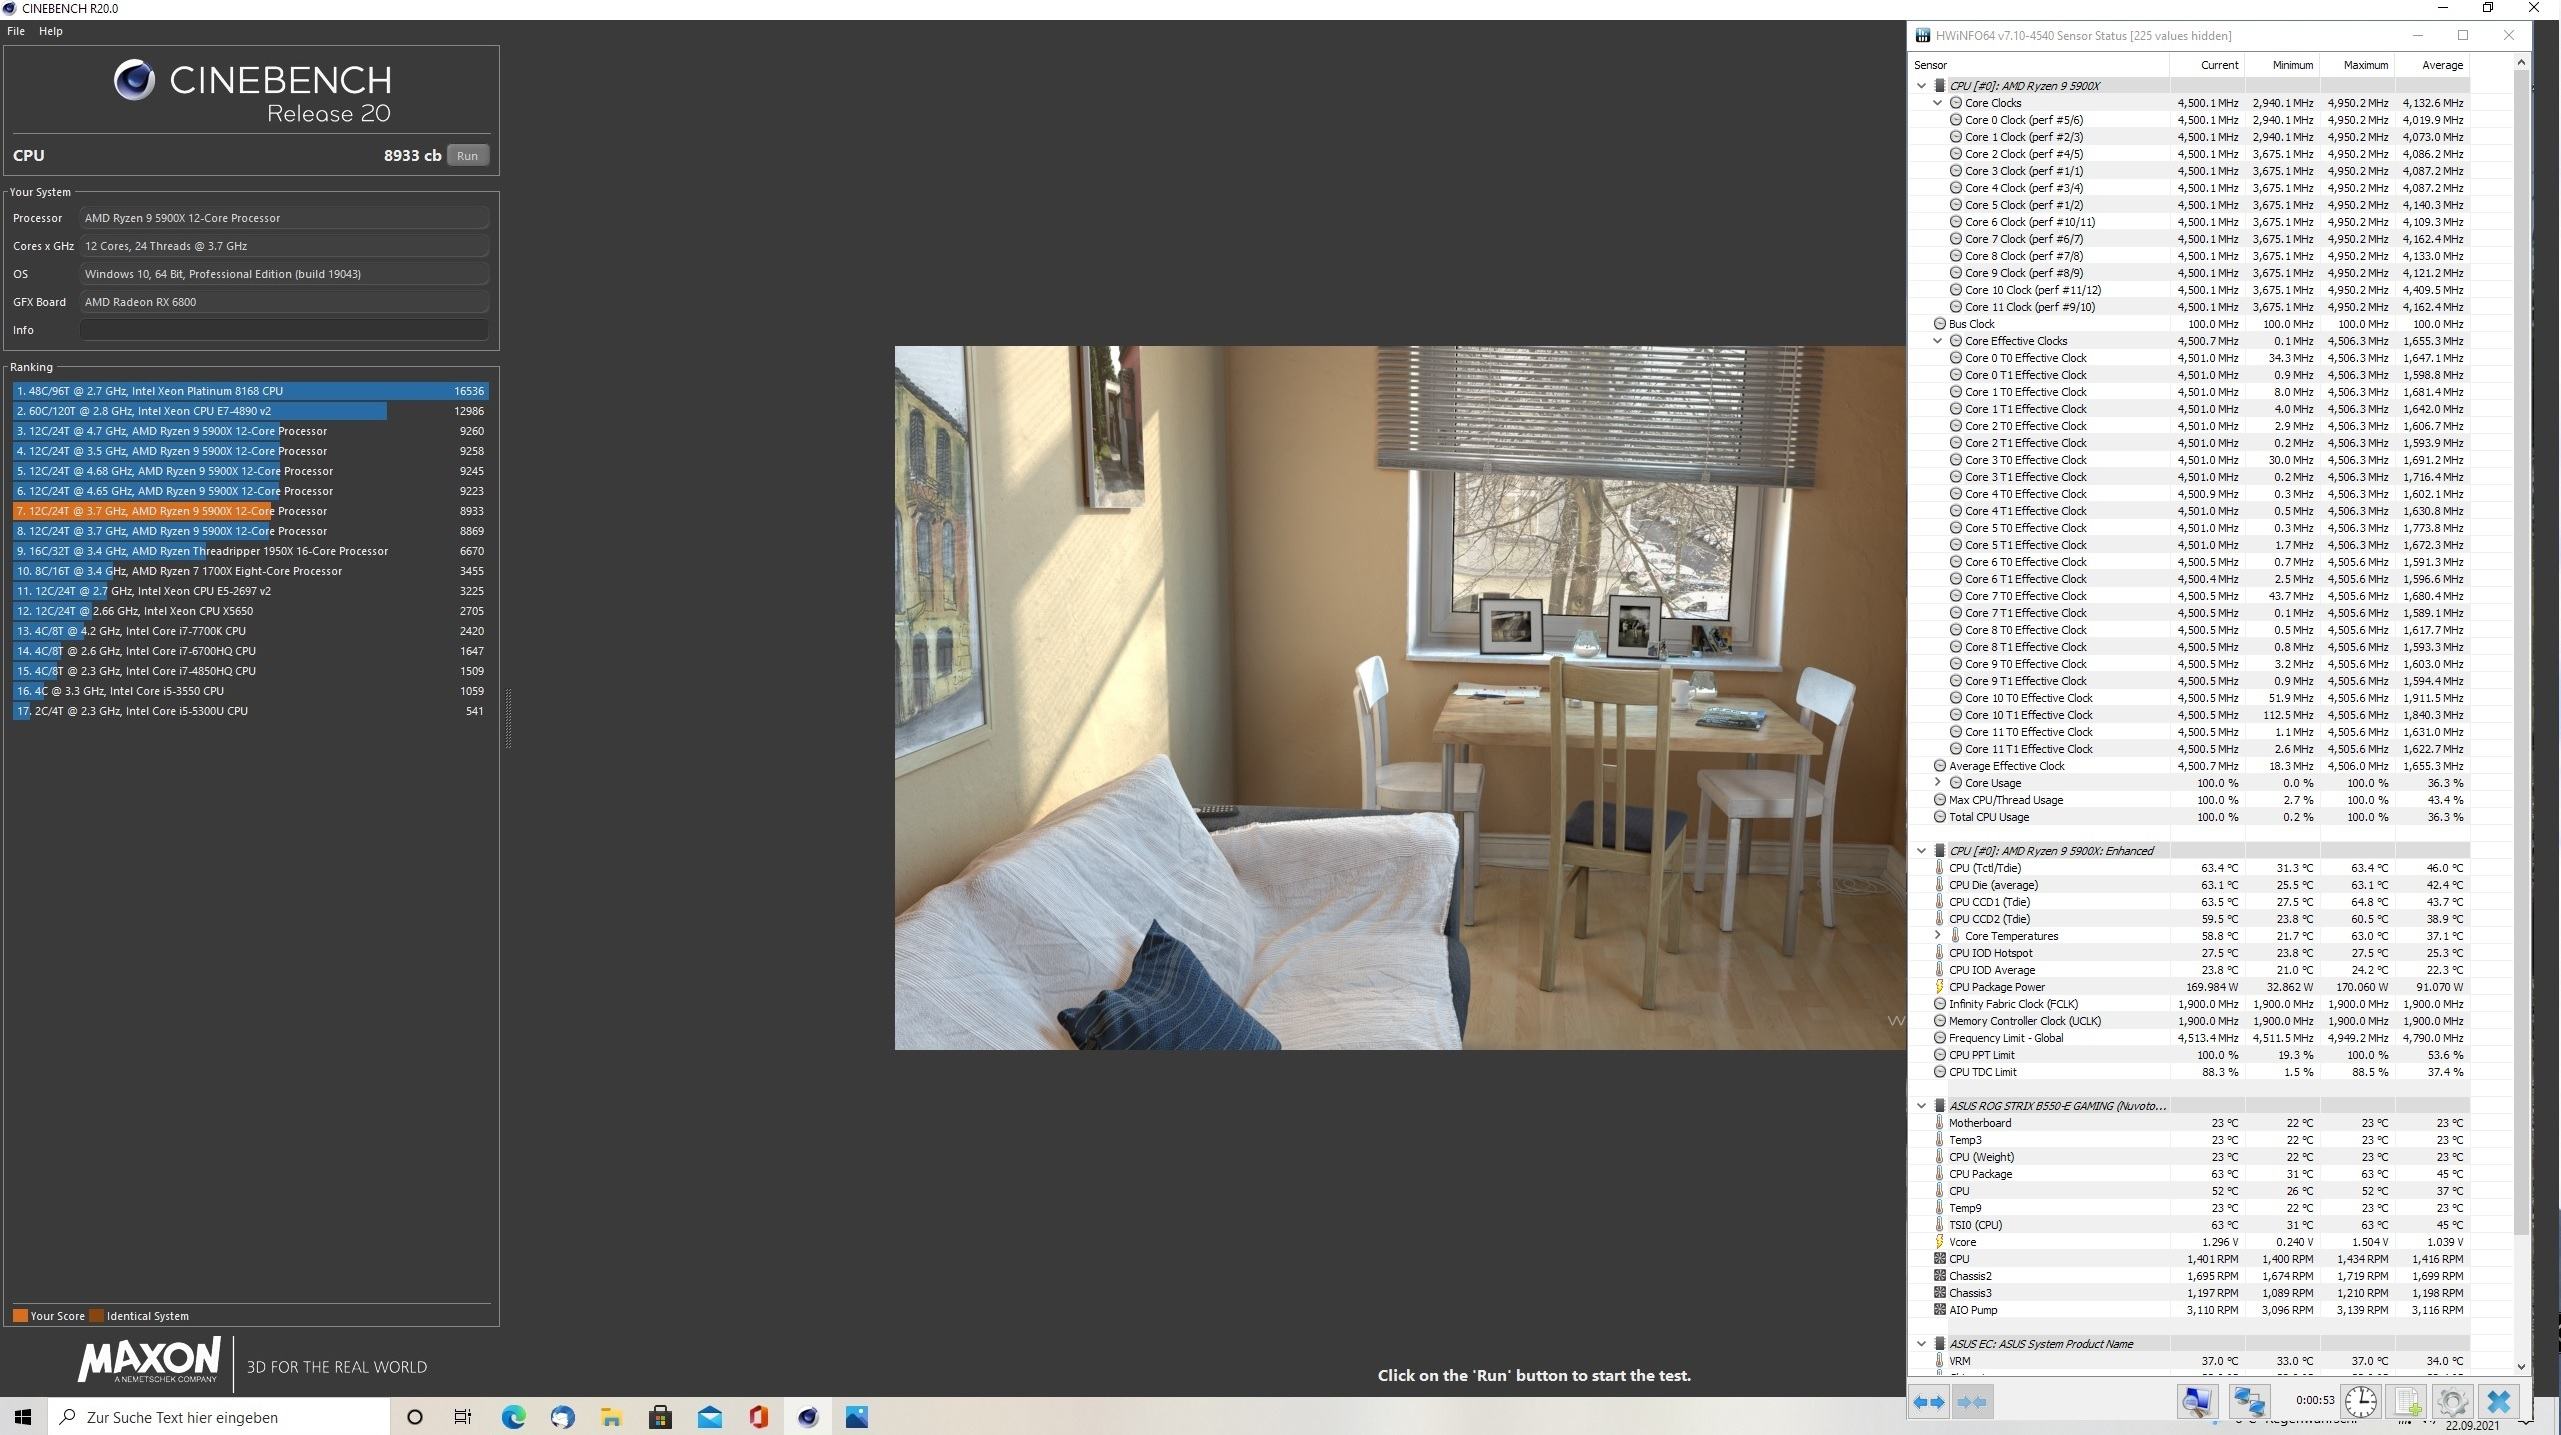Reset sensor timer with the clock icon
This screenshot has width=2561, height=1435.
pyautogui.click(x=2361, y=1402)
